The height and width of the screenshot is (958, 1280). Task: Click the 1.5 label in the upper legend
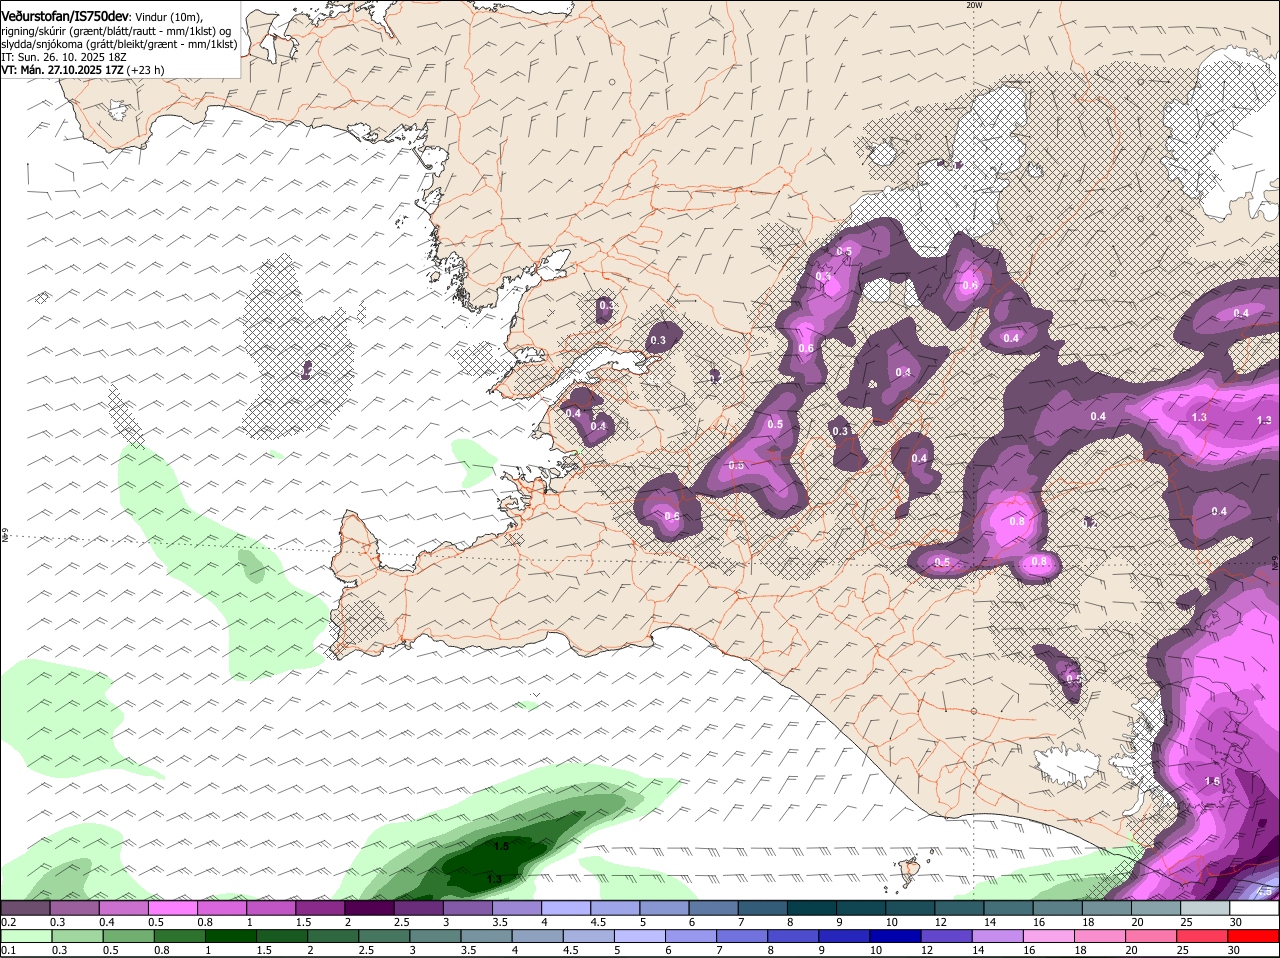[x=303, y=921]
